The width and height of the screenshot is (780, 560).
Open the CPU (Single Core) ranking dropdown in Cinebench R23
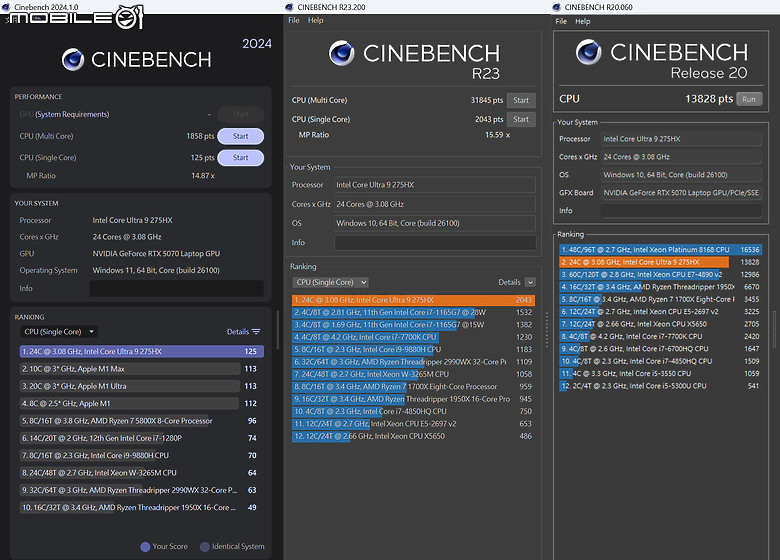click(330, 282)
